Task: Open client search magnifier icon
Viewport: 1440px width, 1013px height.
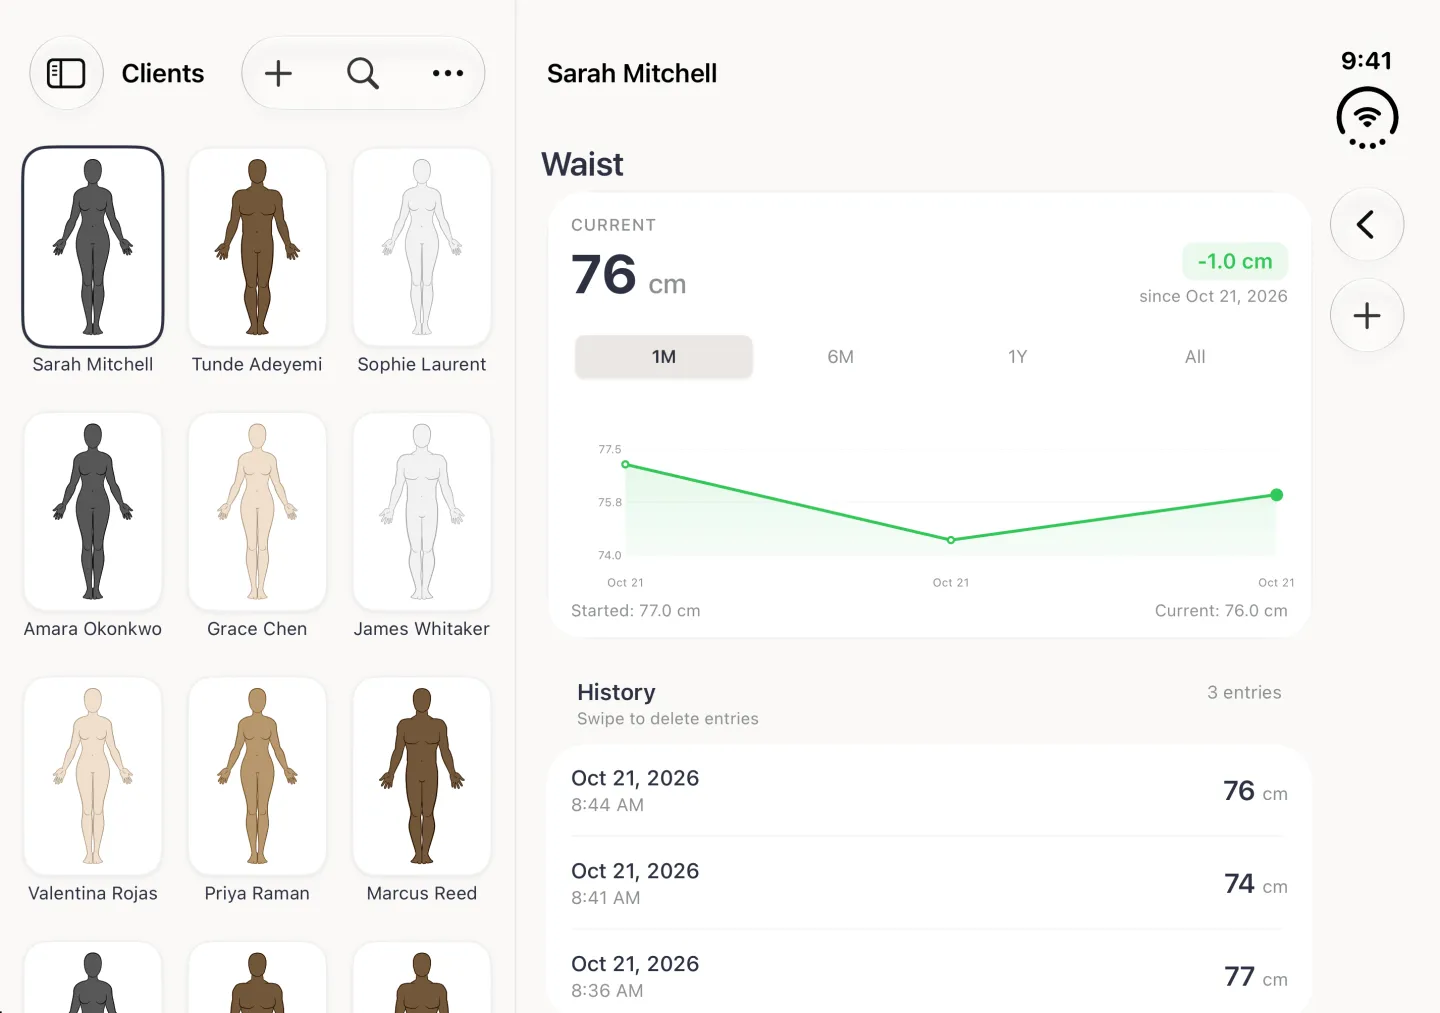Action: [363, 73]
